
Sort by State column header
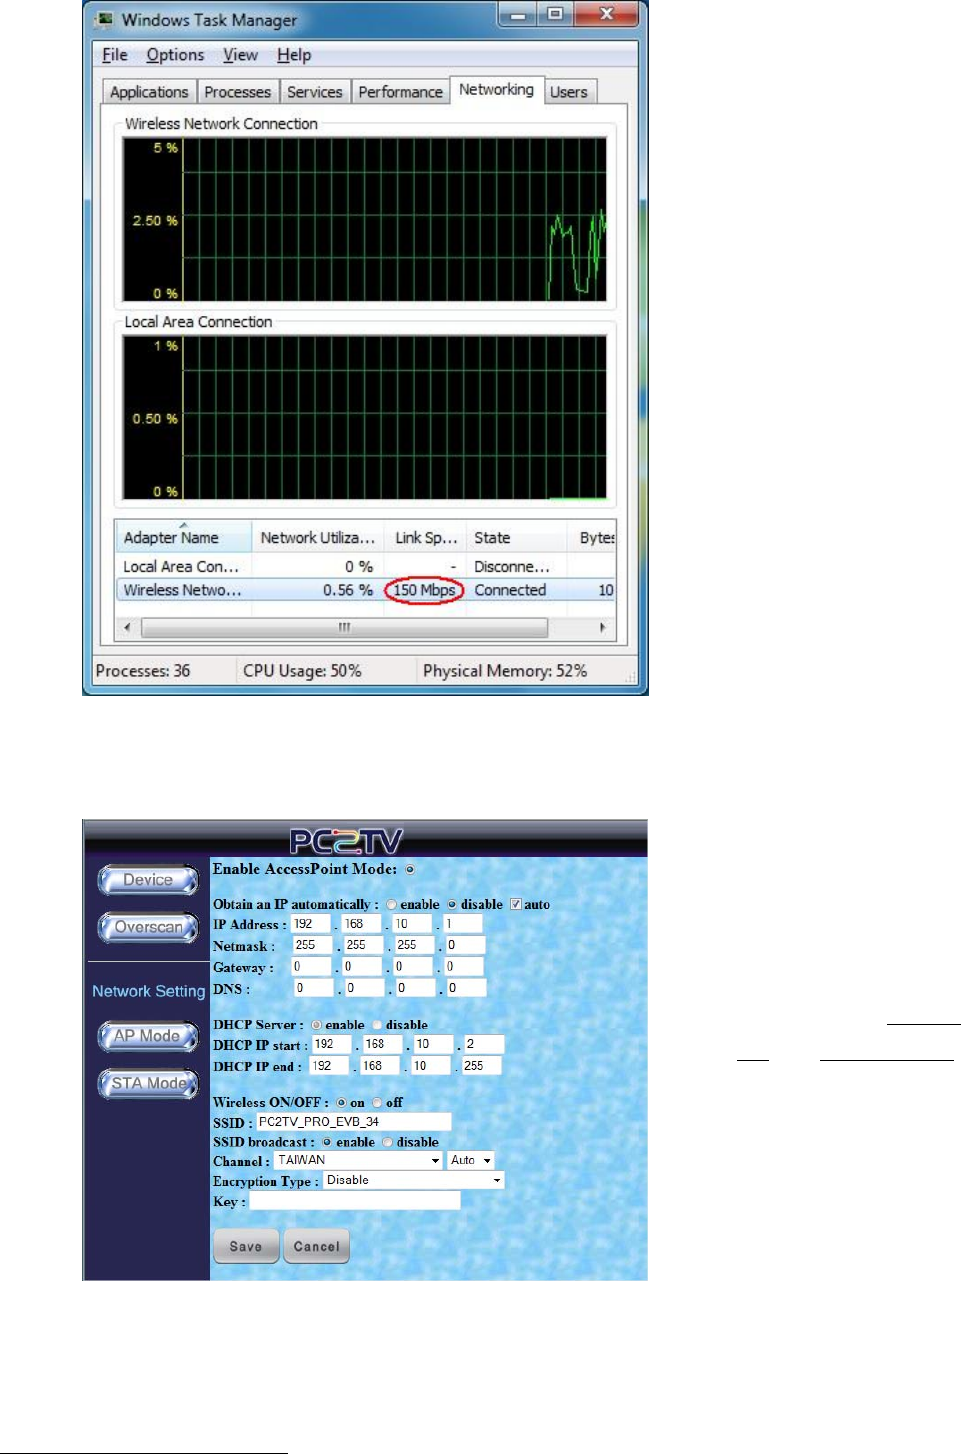click(516, 537)
